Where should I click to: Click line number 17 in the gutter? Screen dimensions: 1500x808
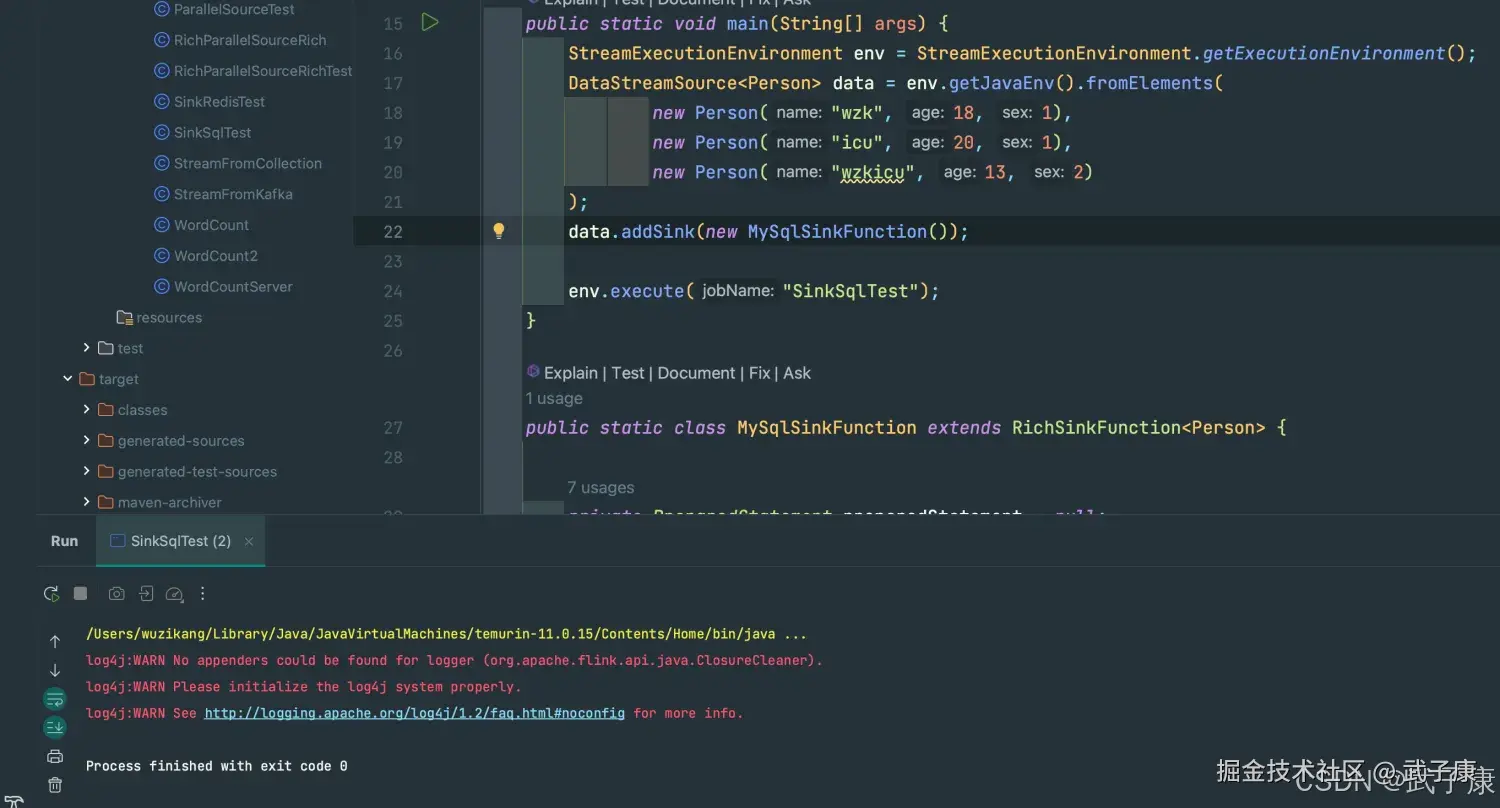(x=393, y=83)
